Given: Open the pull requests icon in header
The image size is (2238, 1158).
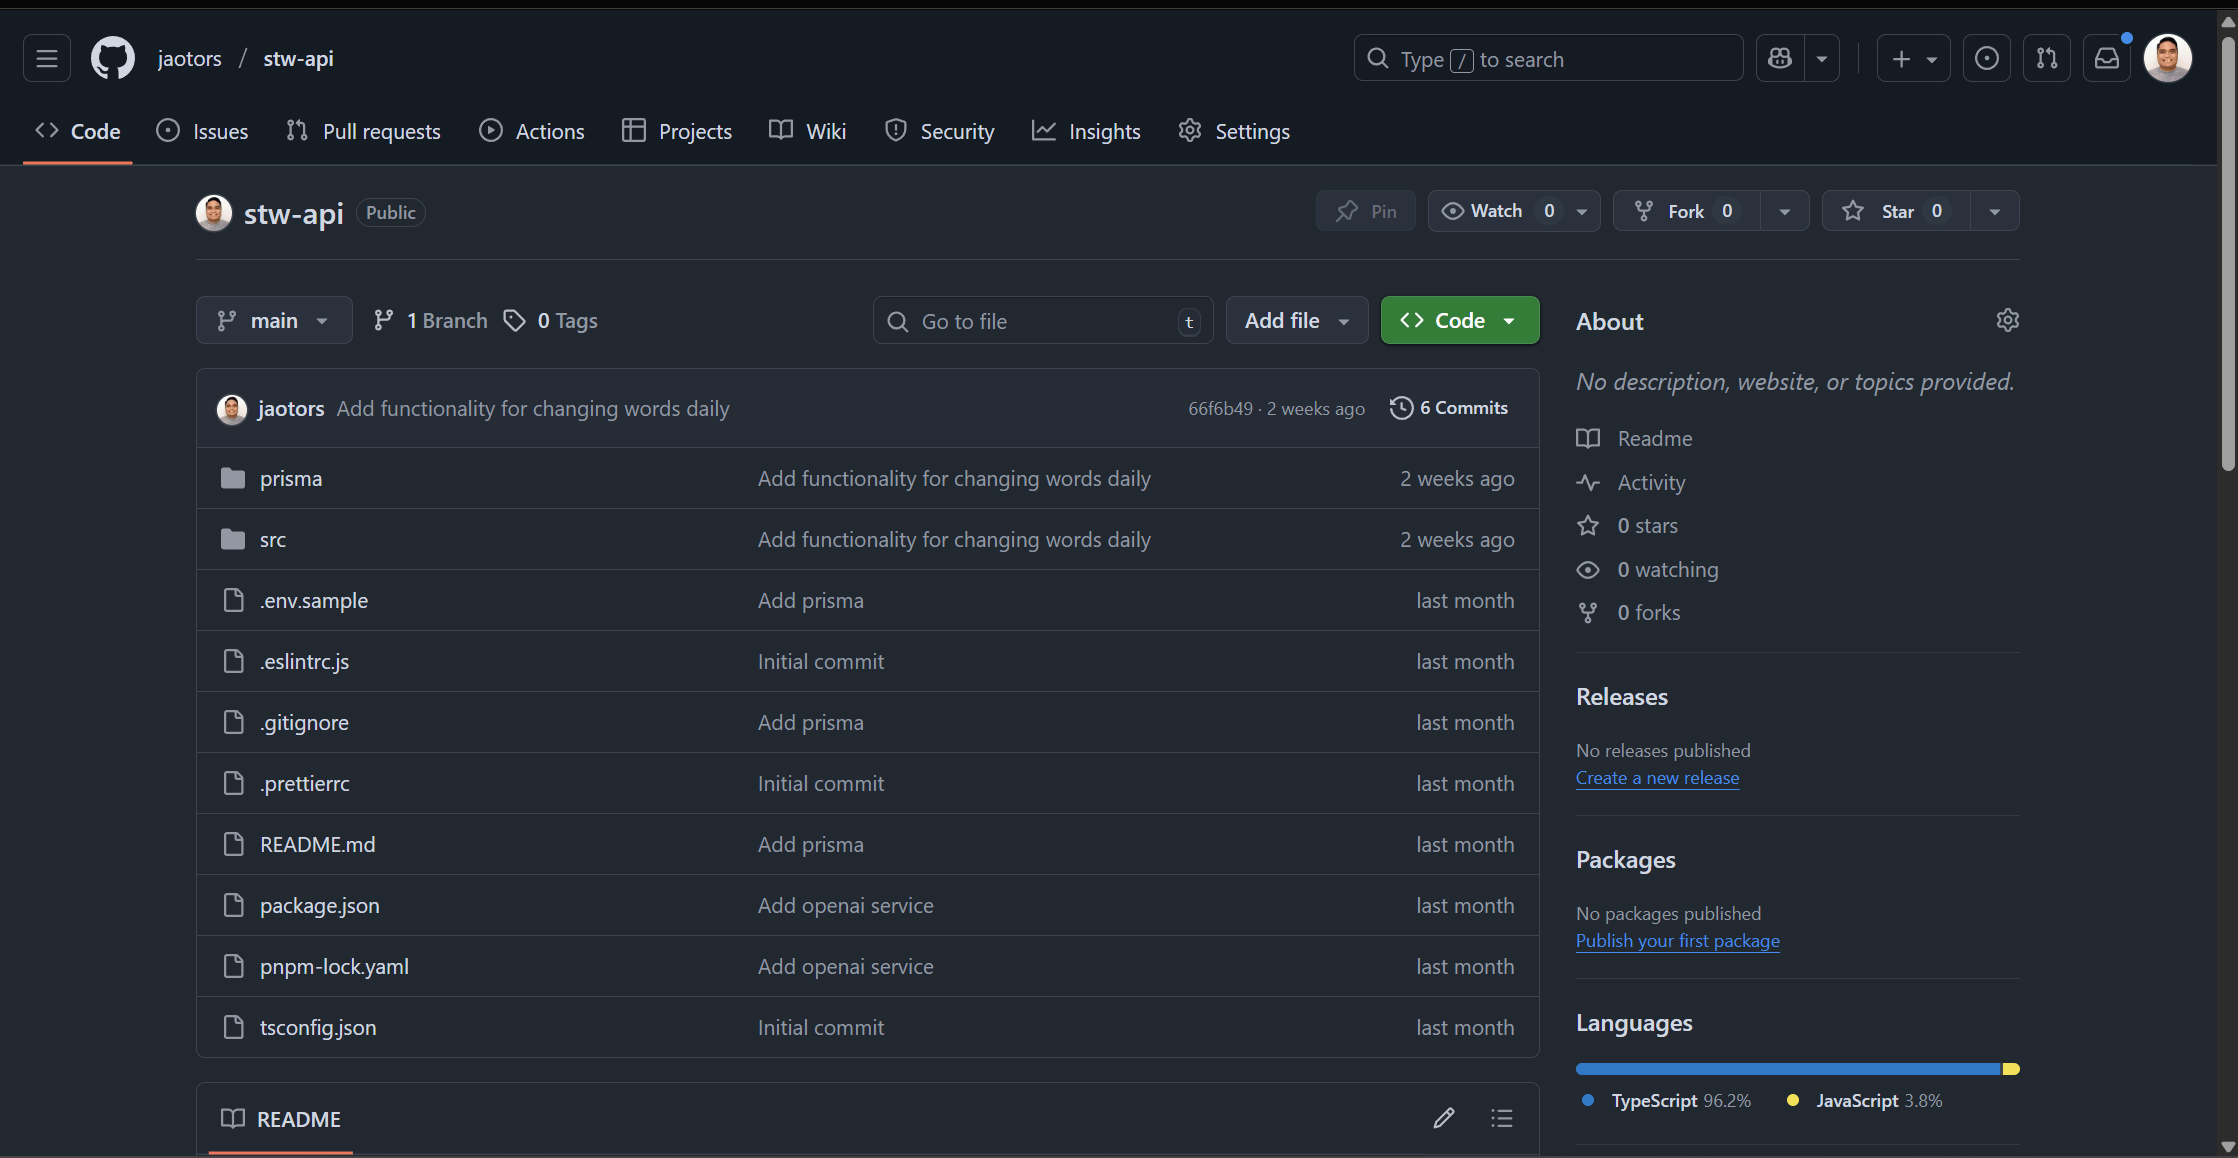Looking at the screenshot, I should 2047,59.
